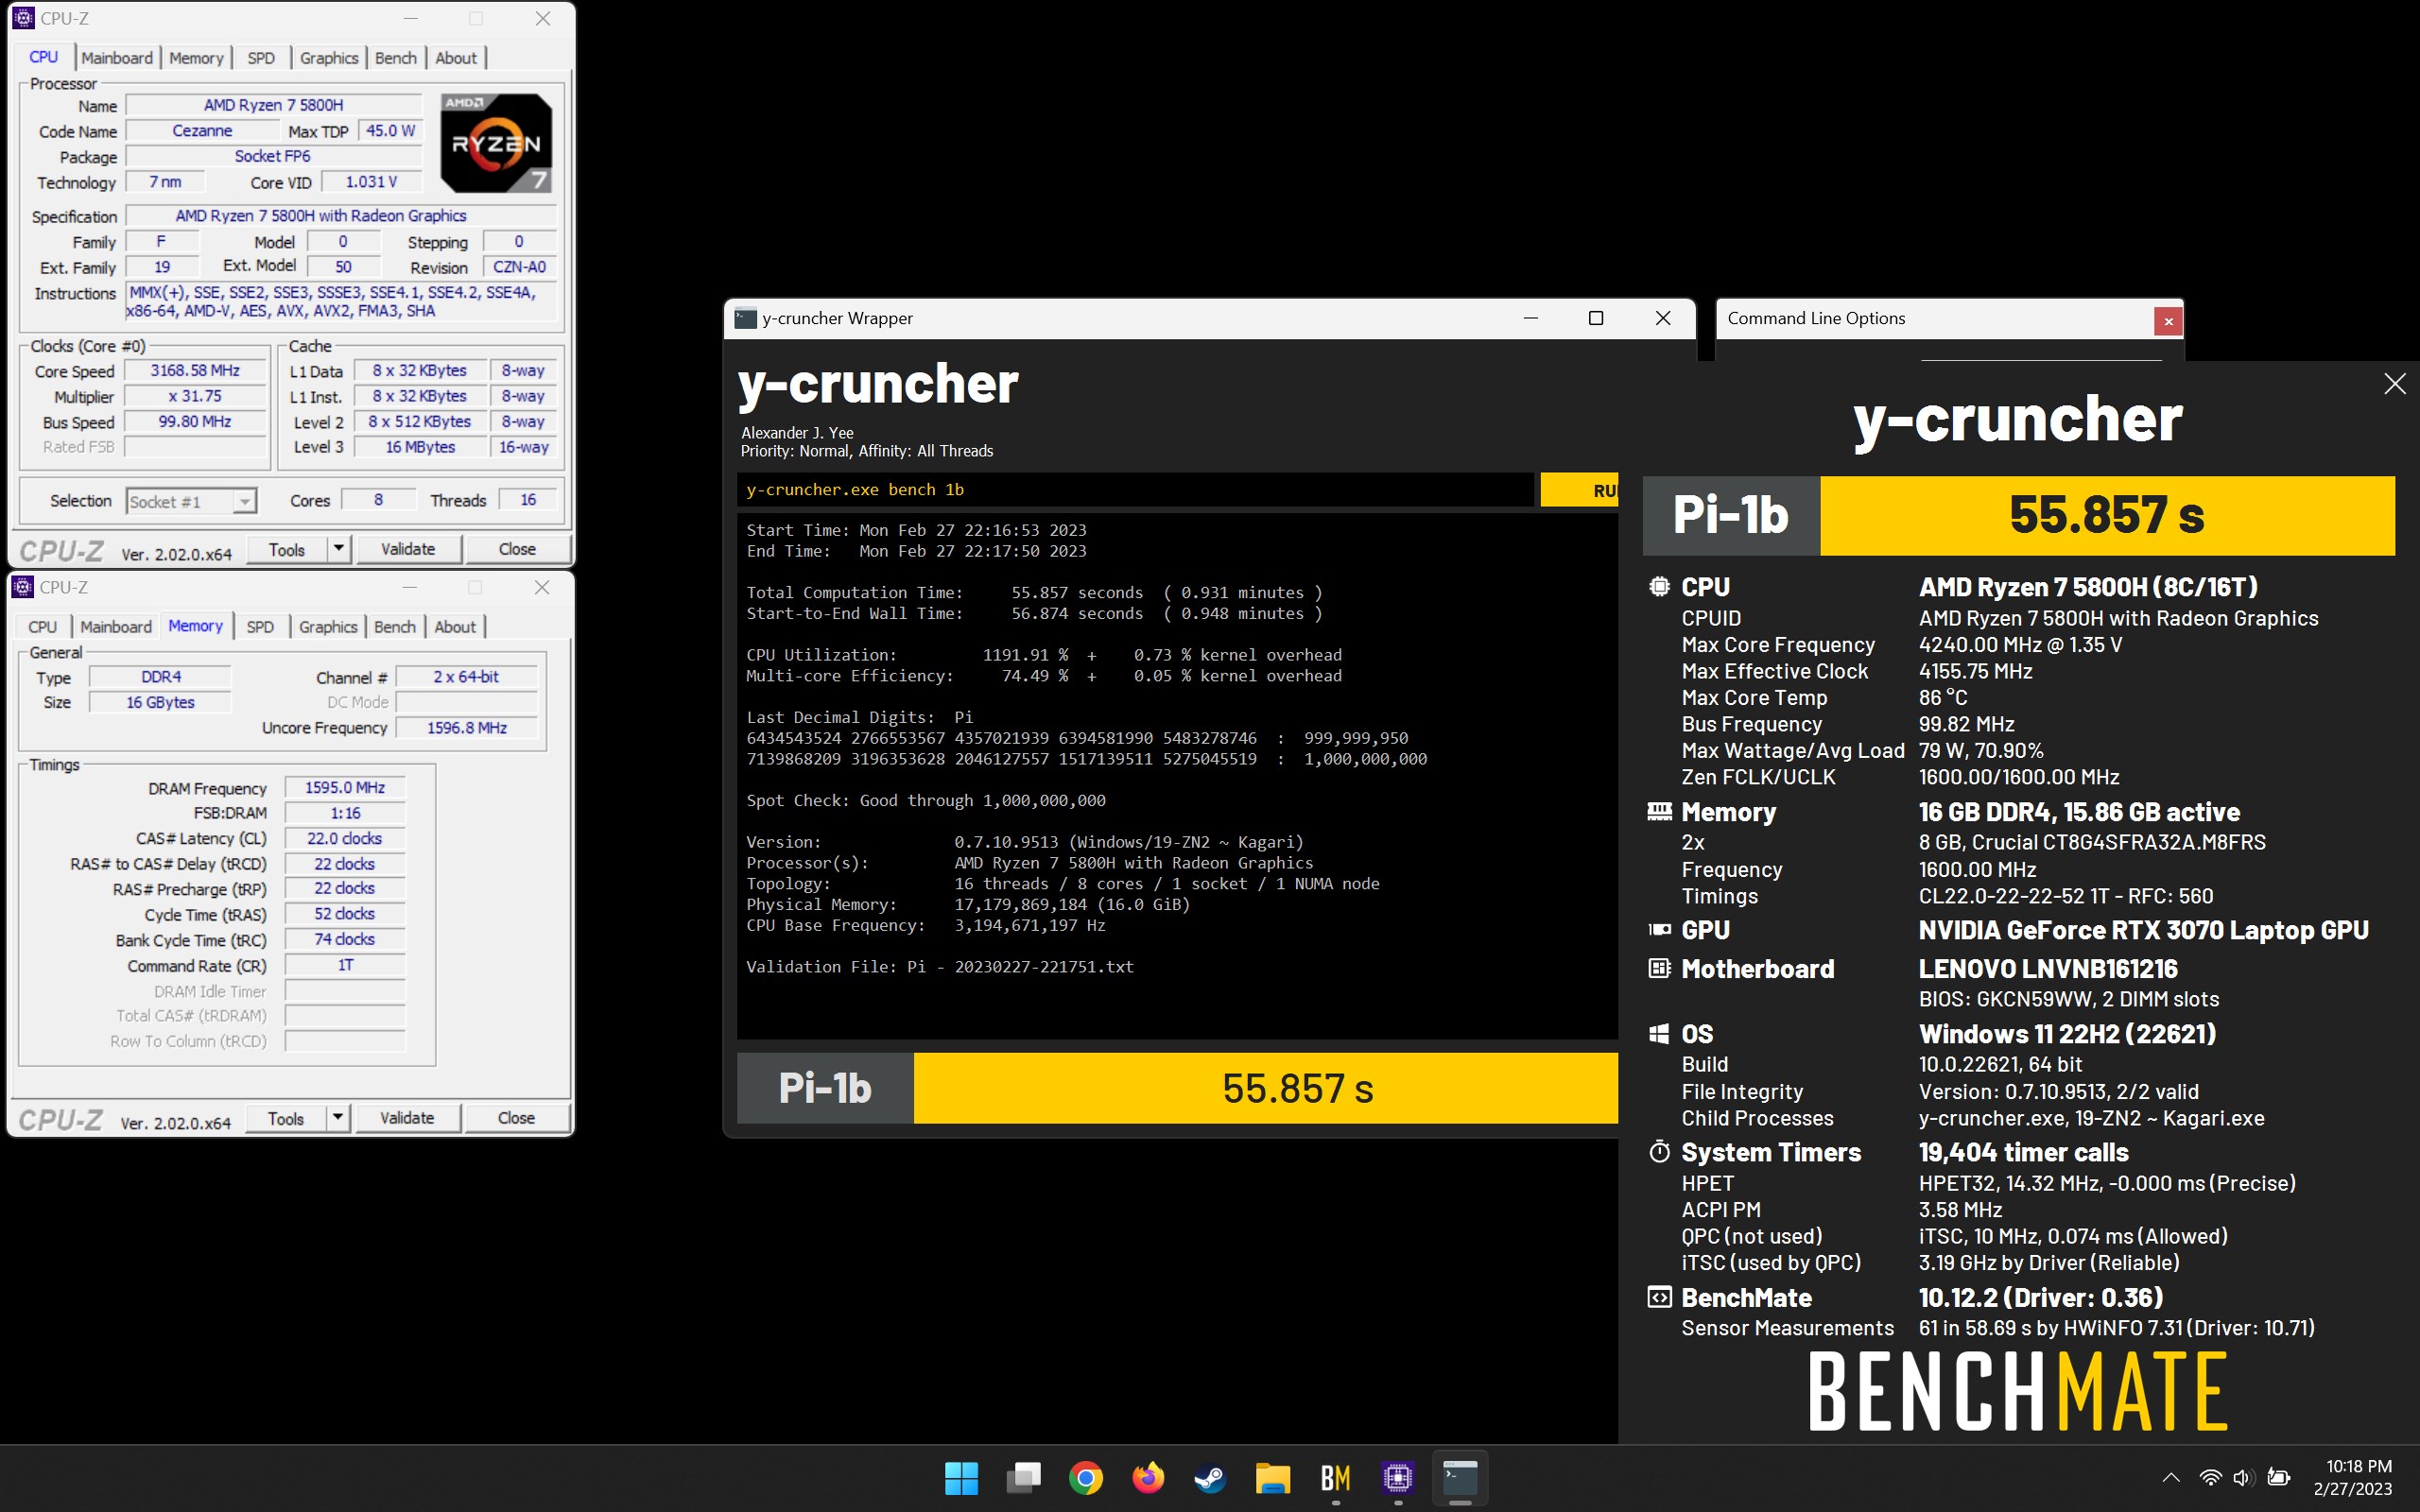Click Tools button in top CPU-Z
Viewport: 2420px width, 1512px height.
[x=287, y=549]
